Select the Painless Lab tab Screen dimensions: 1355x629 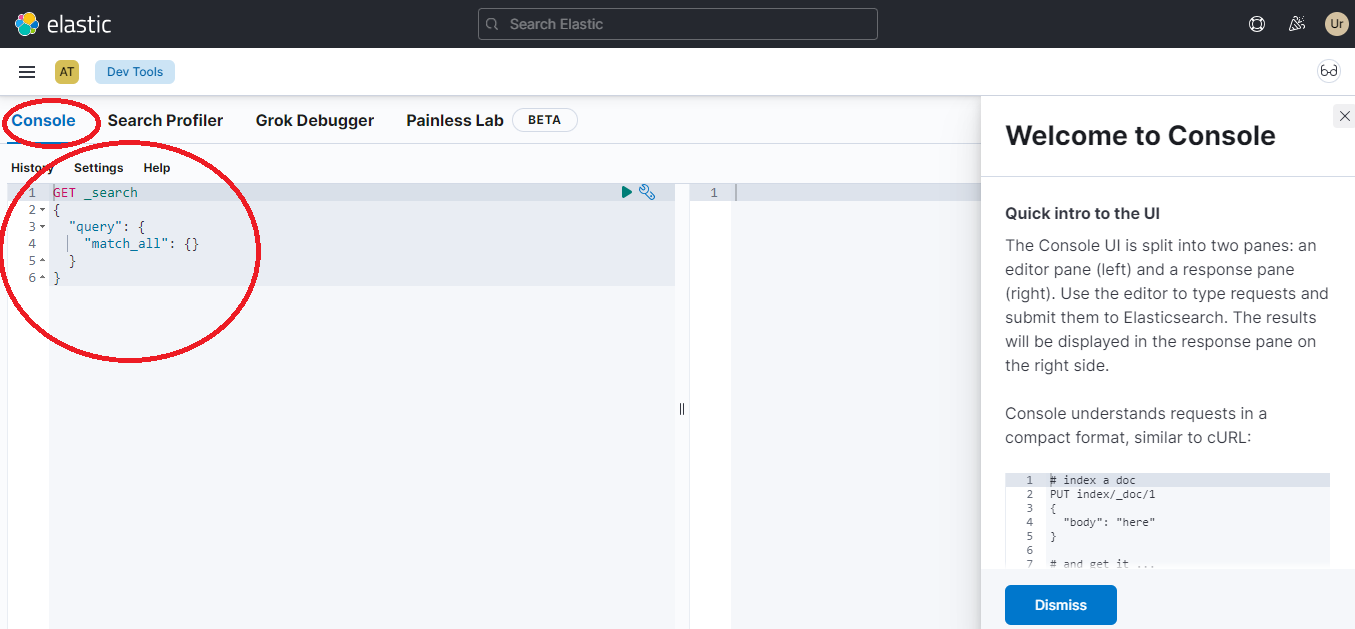point(455,120)
